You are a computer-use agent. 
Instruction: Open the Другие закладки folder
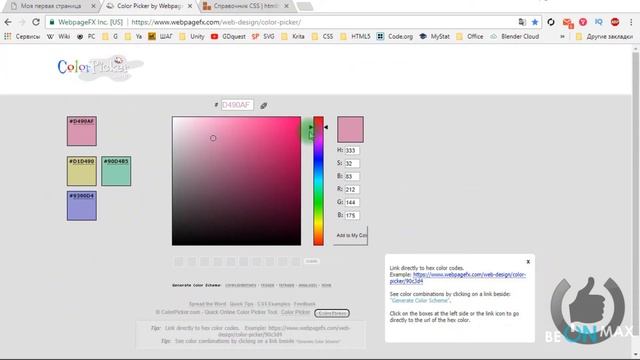pyautogui.click(x=604, y=36)
